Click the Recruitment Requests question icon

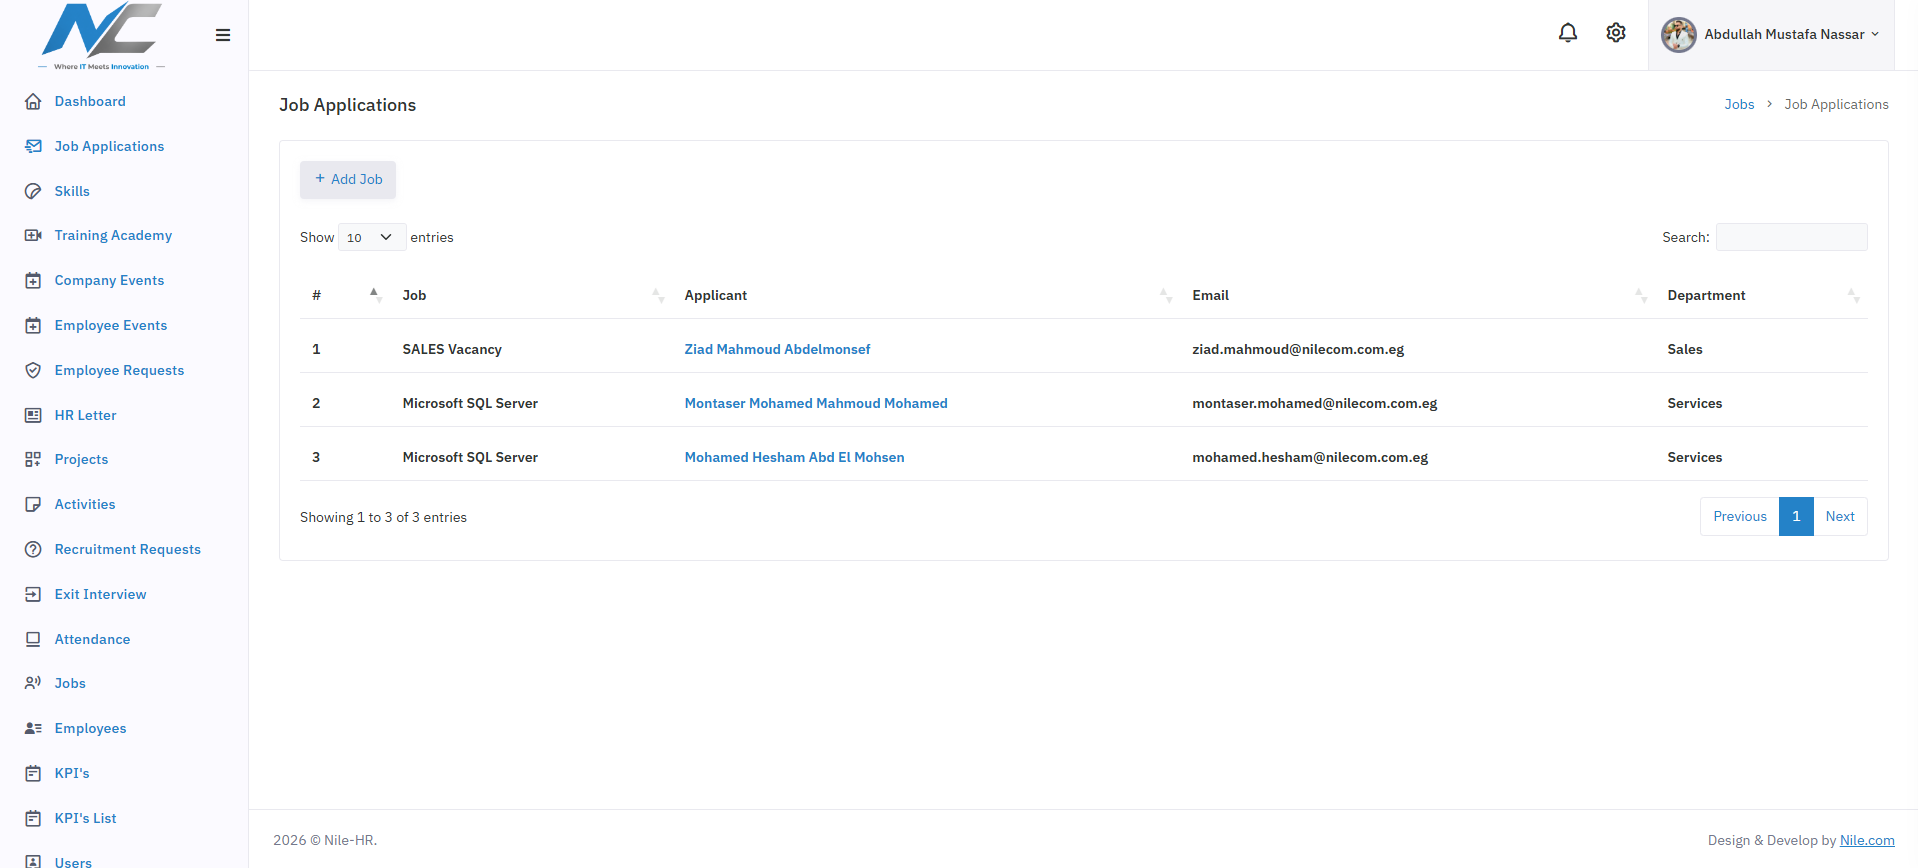point(33,549)
